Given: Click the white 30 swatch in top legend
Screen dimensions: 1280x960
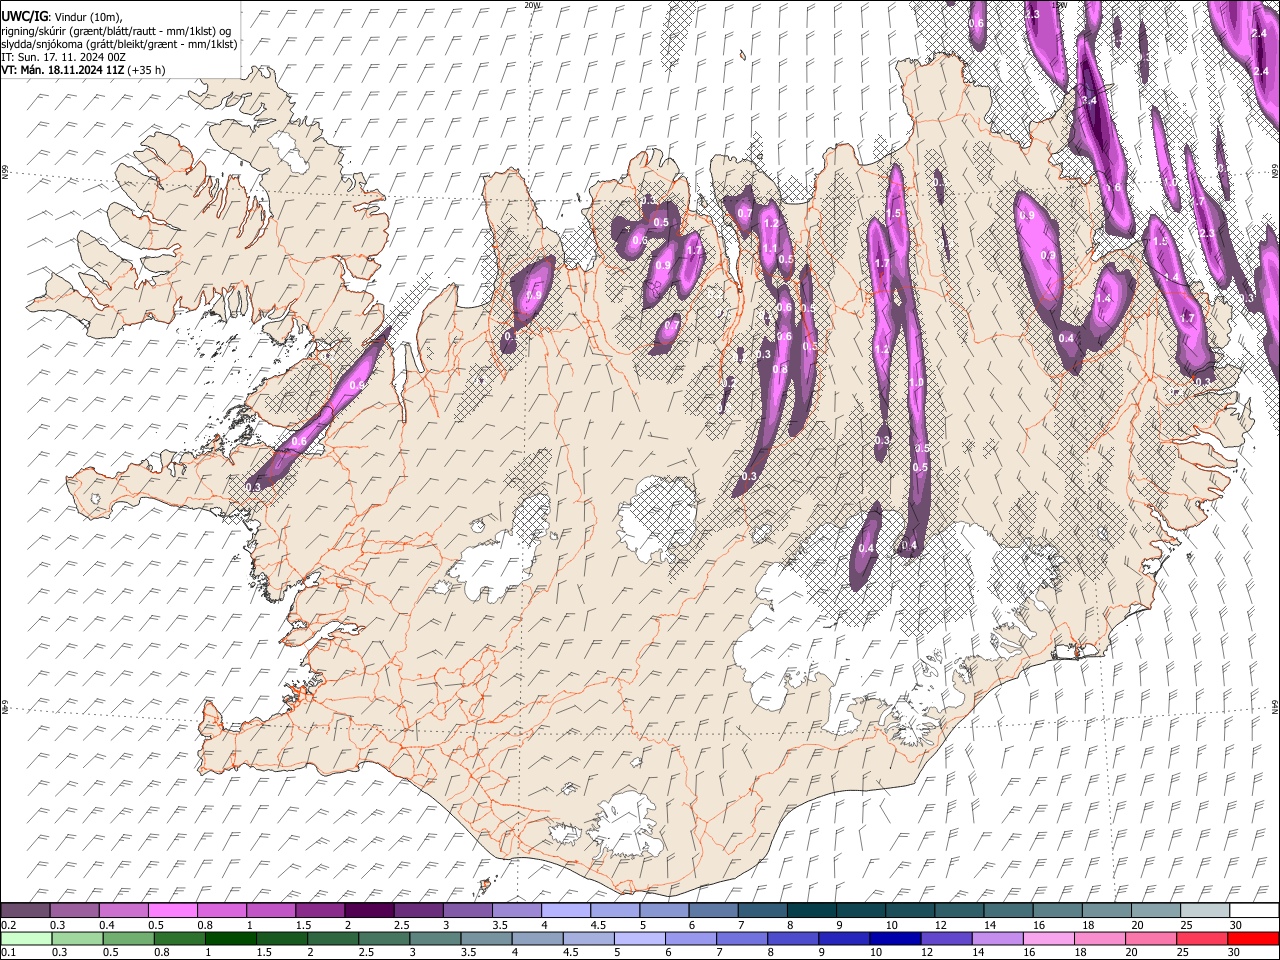Looking at the screenshot, I should click(x=1254, y=911).
